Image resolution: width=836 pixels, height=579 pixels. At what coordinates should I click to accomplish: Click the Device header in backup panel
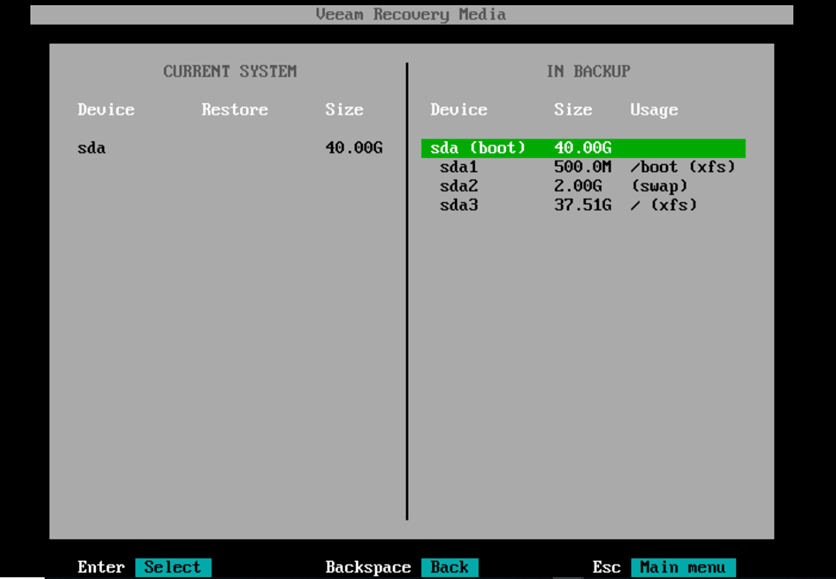coord(459,110)
